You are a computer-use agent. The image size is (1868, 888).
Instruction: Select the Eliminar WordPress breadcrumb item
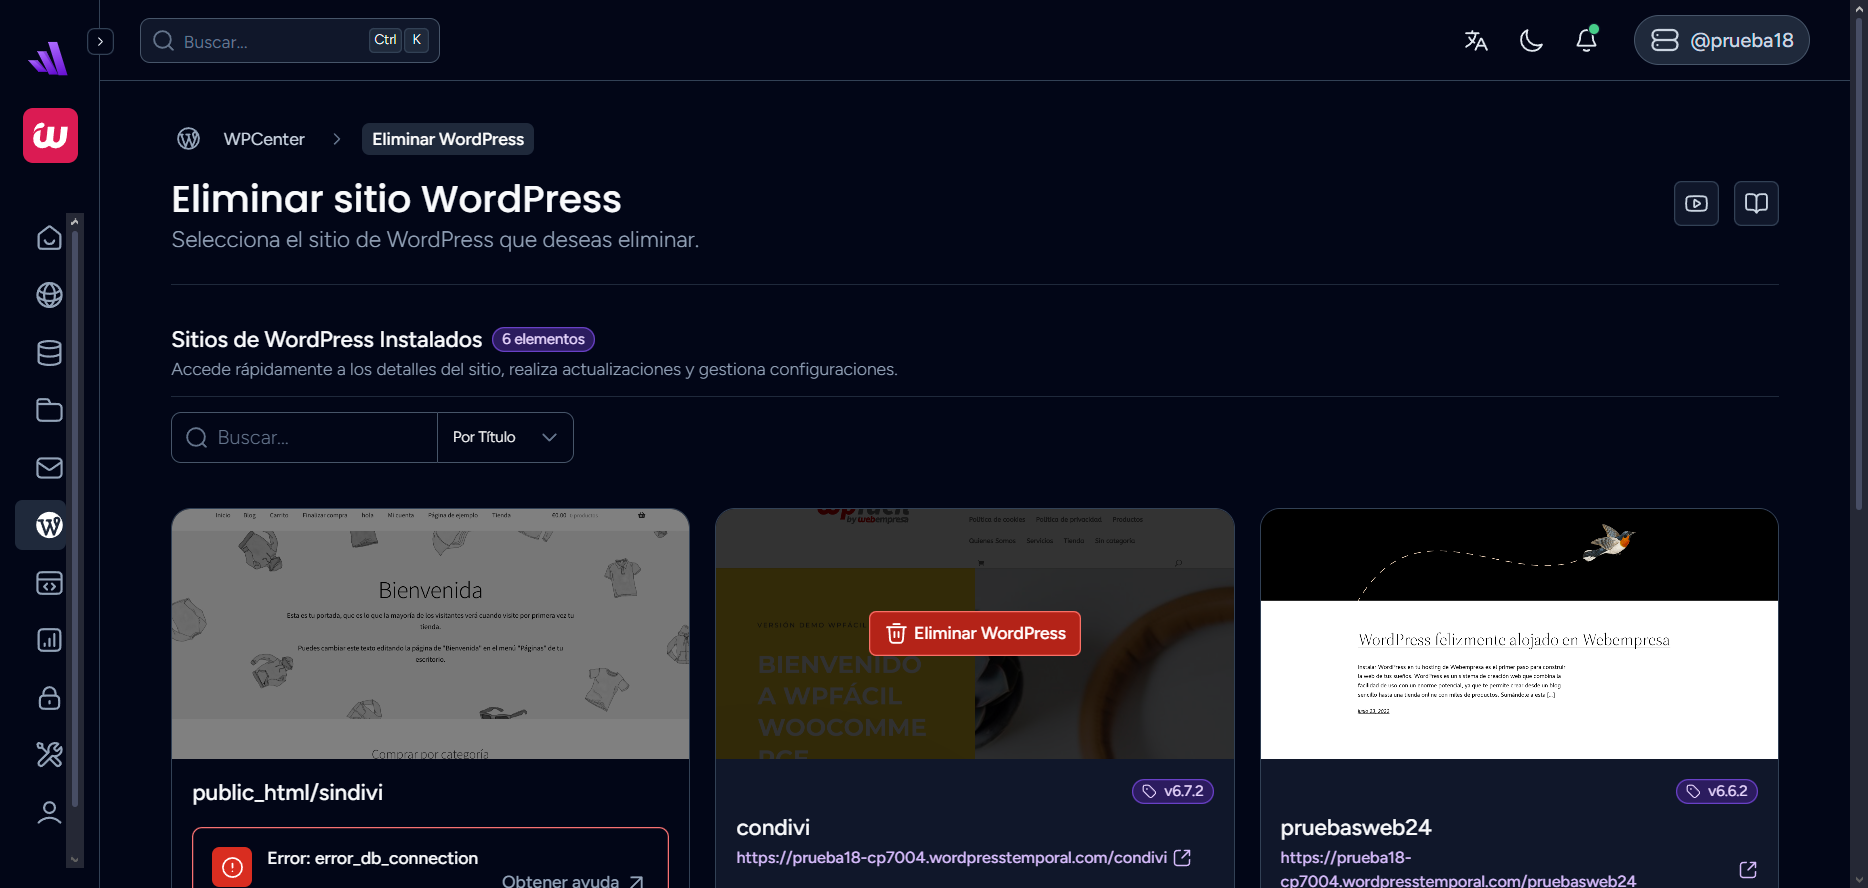tap(447, 139)
